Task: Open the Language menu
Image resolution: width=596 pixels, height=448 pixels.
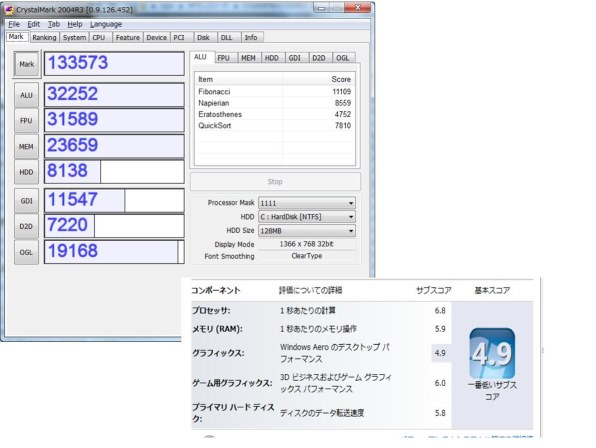Action: pyautogui.click(x=106, y=24)
